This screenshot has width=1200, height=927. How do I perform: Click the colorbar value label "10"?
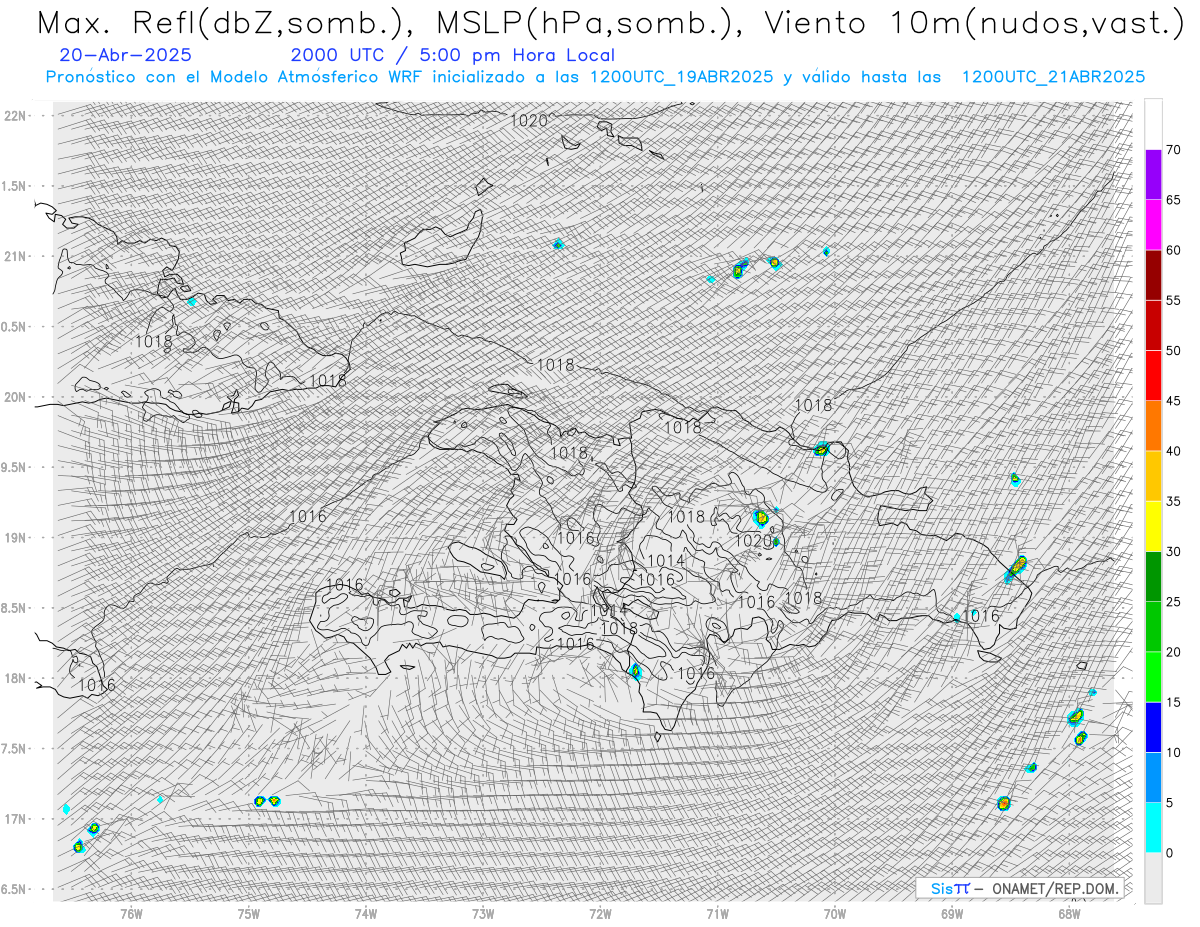click(x=1173, y=752)
